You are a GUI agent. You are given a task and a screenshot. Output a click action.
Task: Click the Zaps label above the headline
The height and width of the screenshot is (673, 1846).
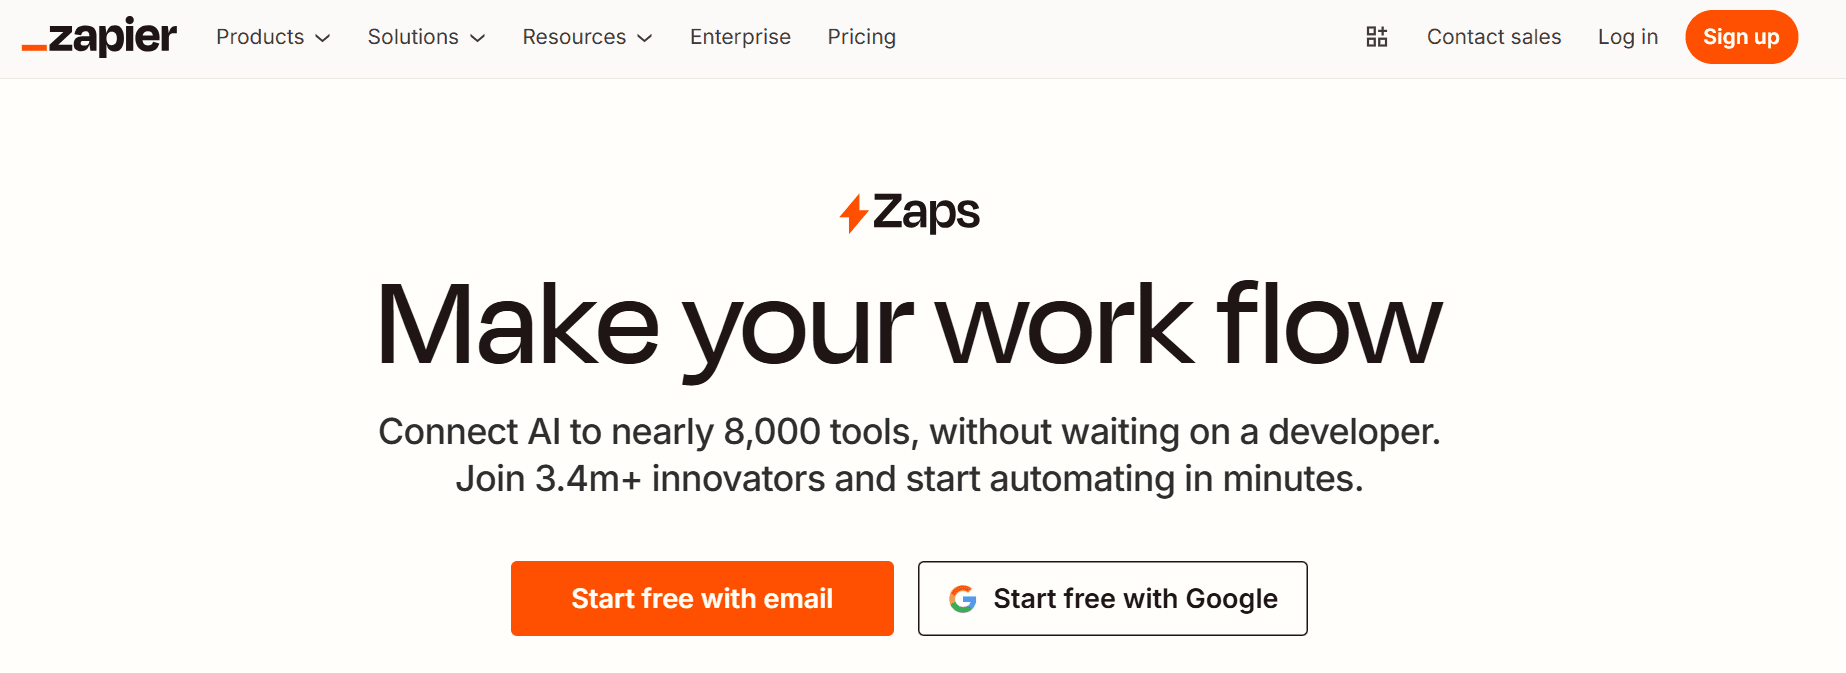tap(928, 212)
